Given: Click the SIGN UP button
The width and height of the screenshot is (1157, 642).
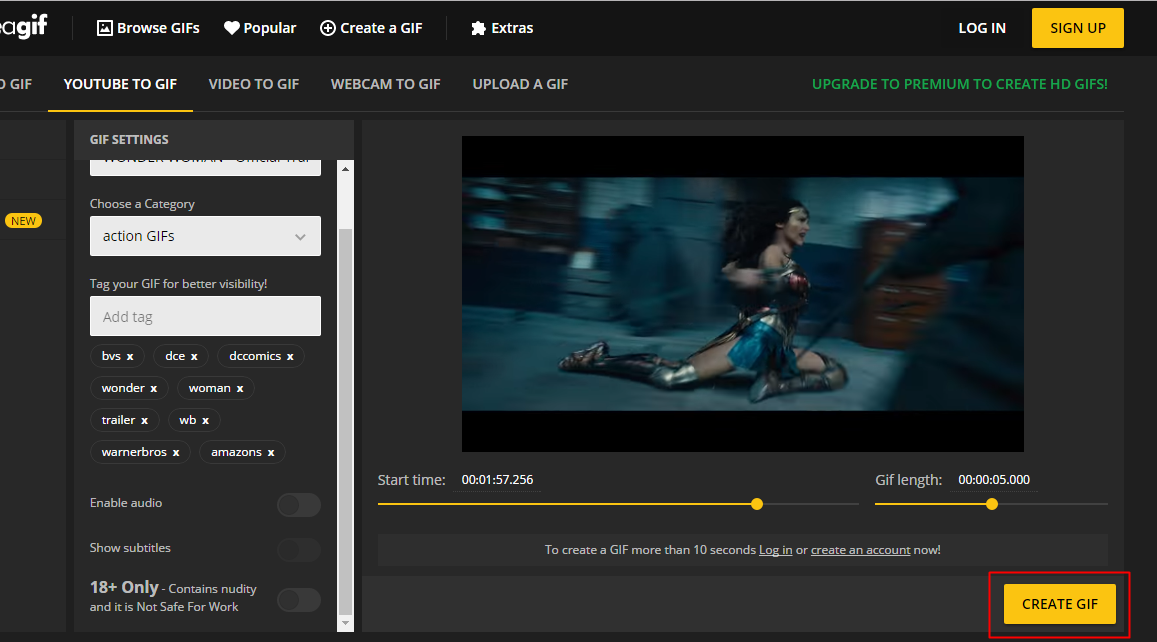Looking at the screenshot, I should 1078,28.
